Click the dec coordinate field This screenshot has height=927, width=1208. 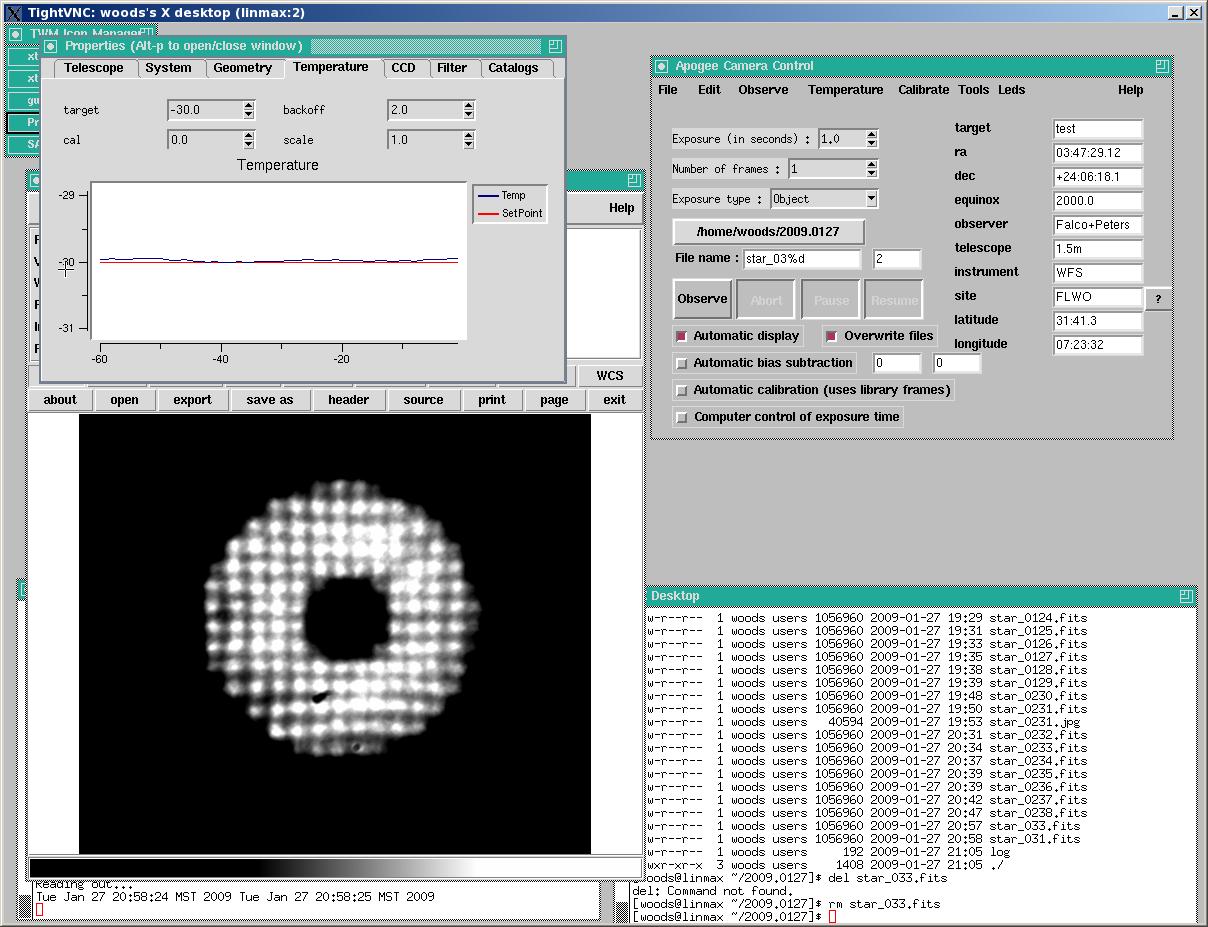click(1098, 177)
